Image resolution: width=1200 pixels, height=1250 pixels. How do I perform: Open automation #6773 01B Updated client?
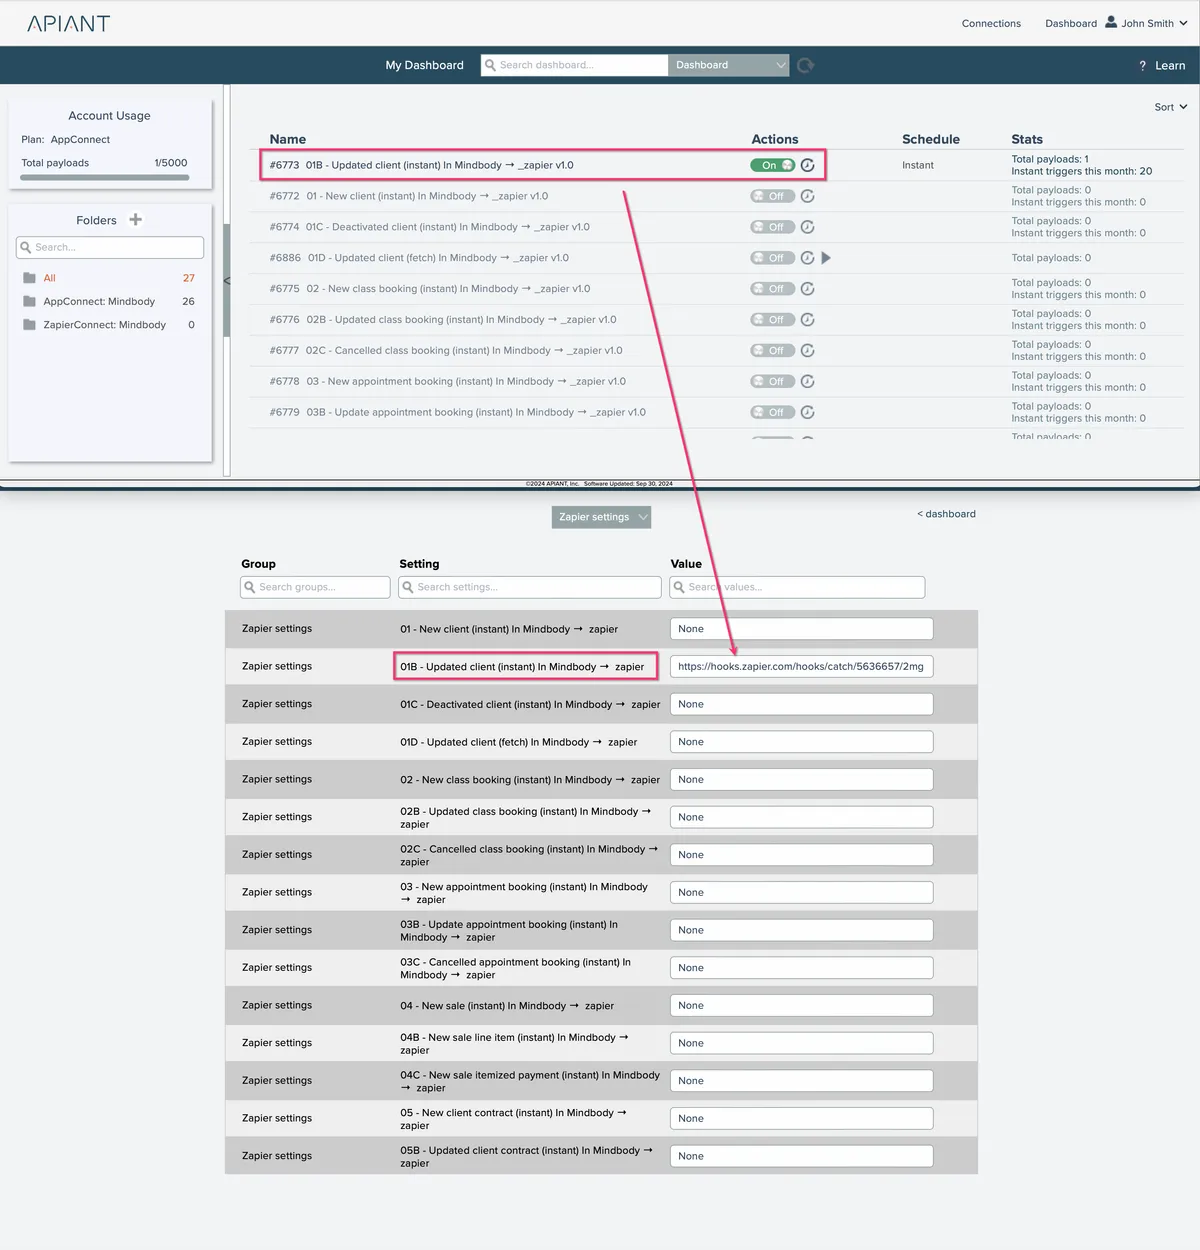pos(421,165)
